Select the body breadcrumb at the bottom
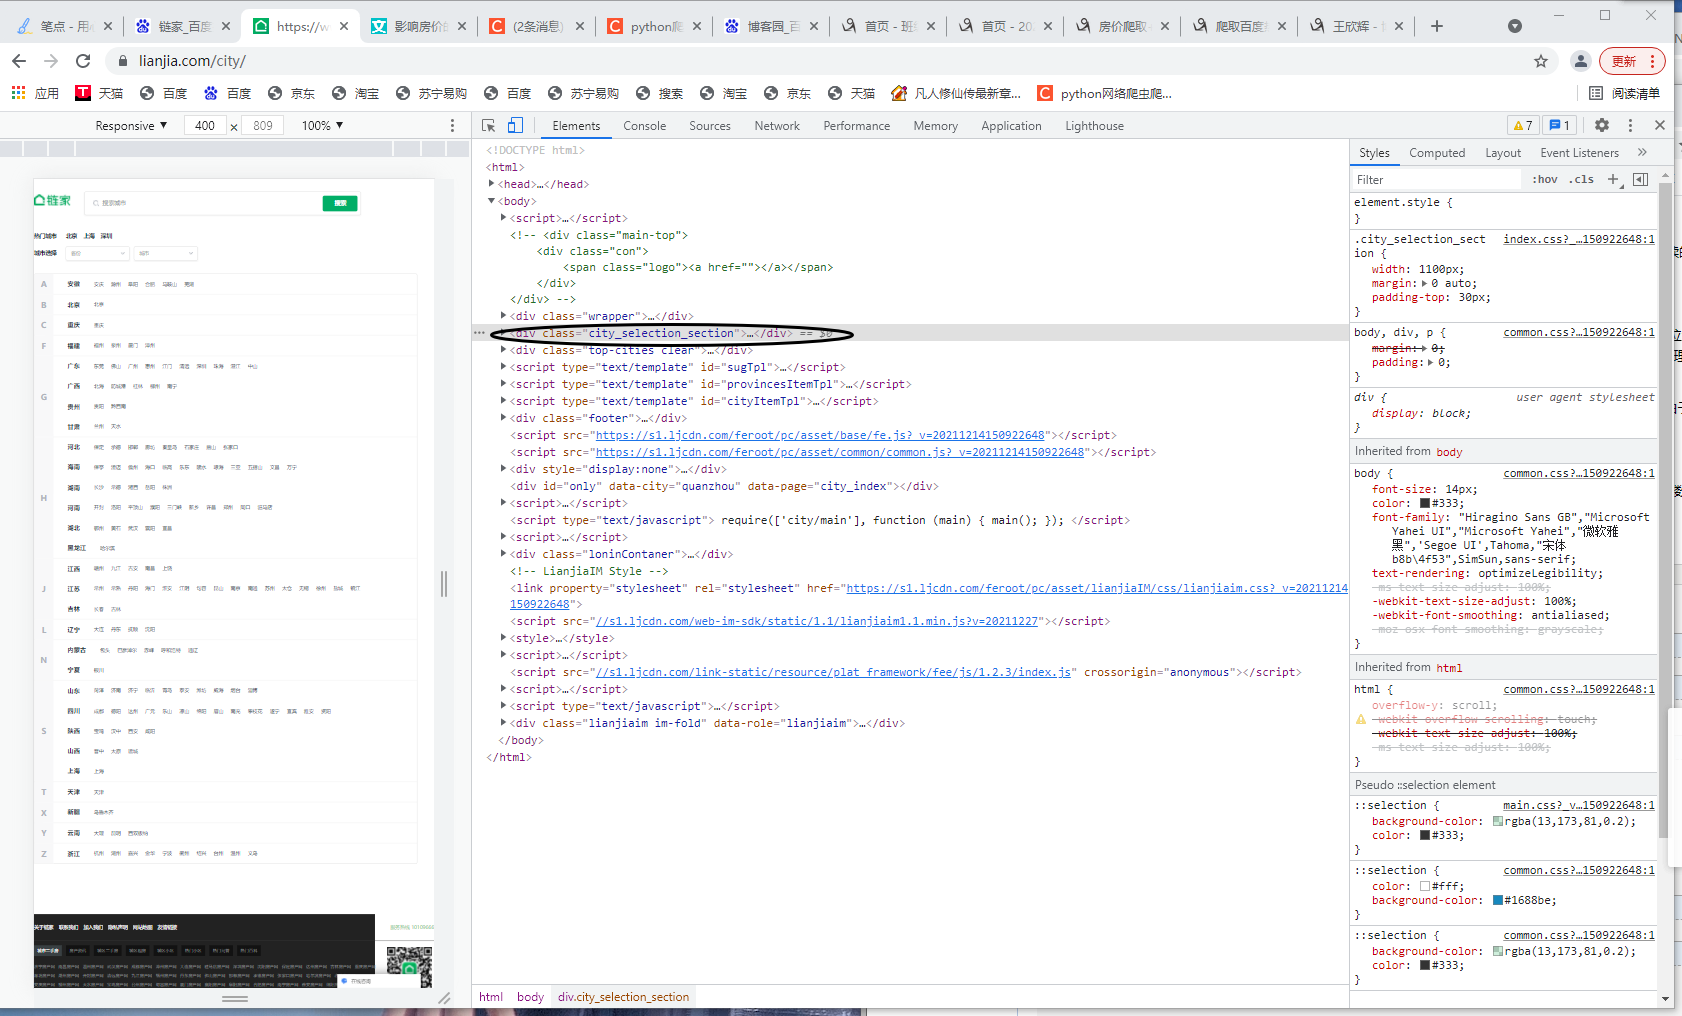This screenshot has width=1682, height=1016. [x=530, y=997]
